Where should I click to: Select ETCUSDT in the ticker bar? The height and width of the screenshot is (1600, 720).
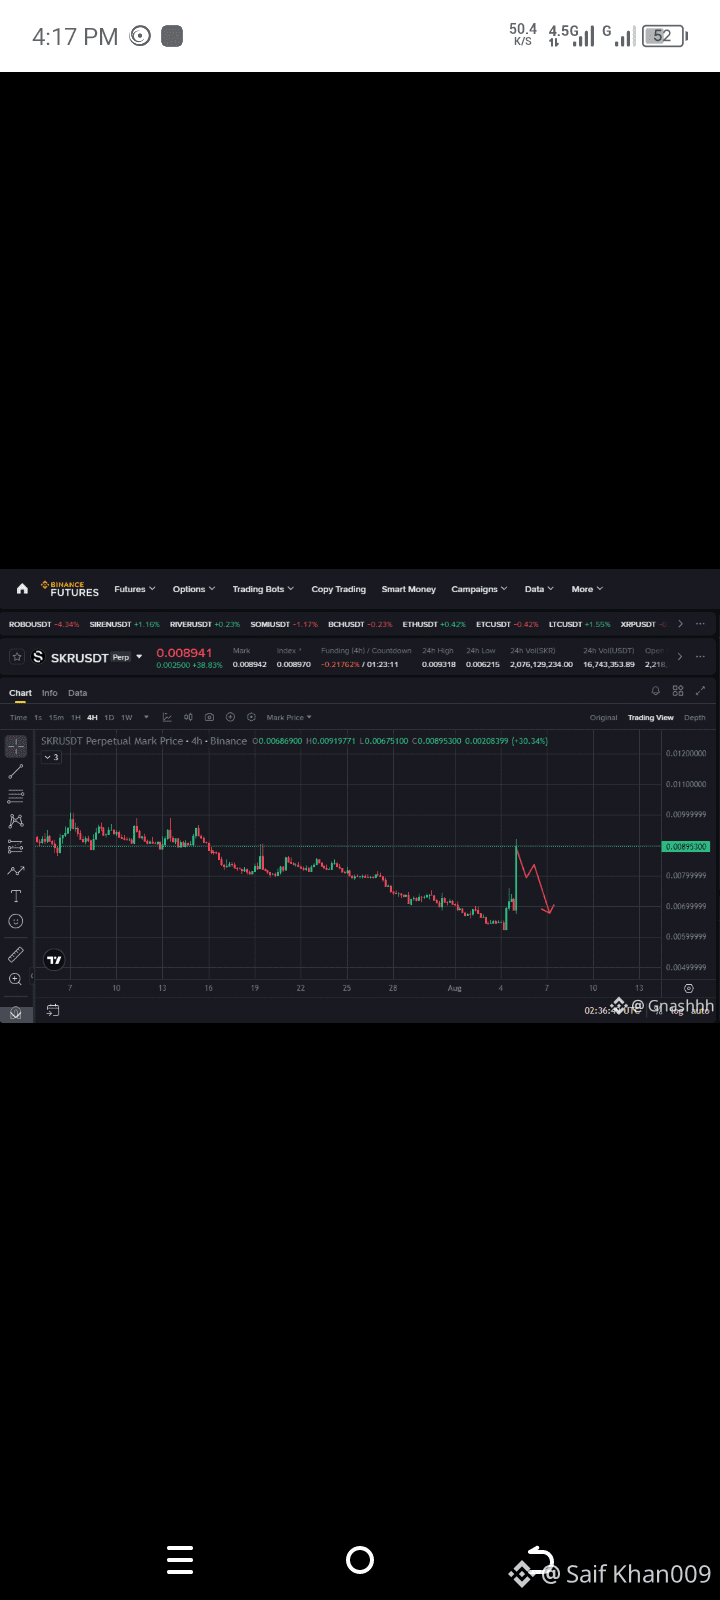tap(507, 624)
